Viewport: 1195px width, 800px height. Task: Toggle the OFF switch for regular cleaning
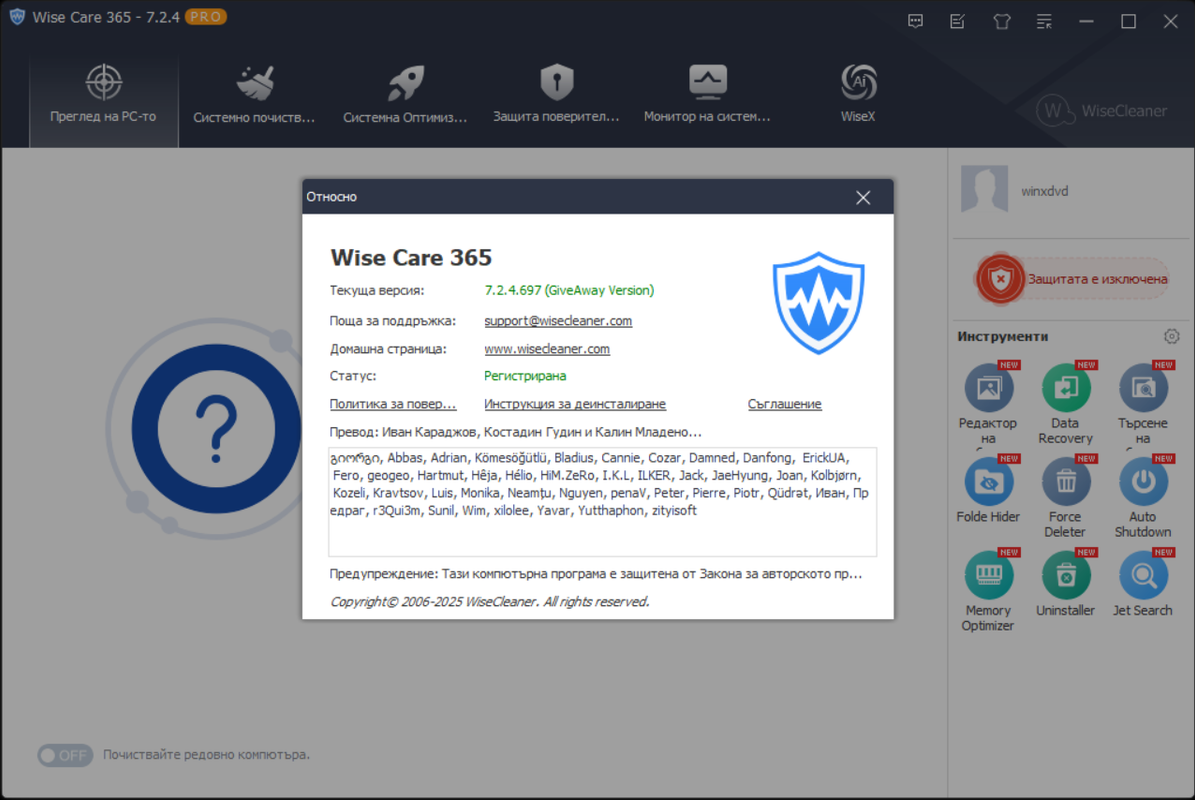pyautogui.click(x=65, y=755)
